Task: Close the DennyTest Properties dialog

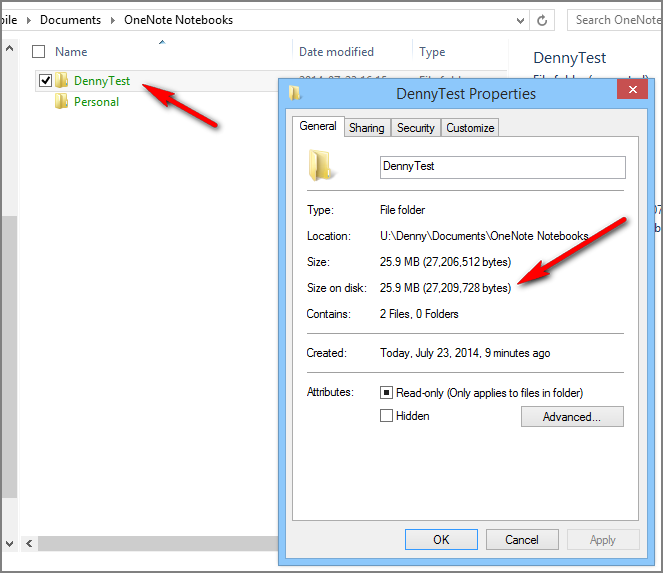Action: click(x=631, y=93)
